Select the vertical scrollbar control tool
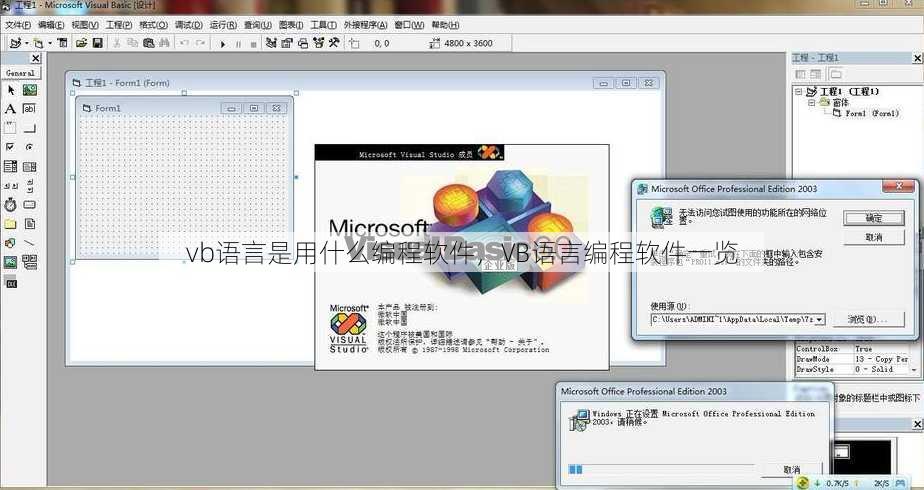 pos(29,186)
